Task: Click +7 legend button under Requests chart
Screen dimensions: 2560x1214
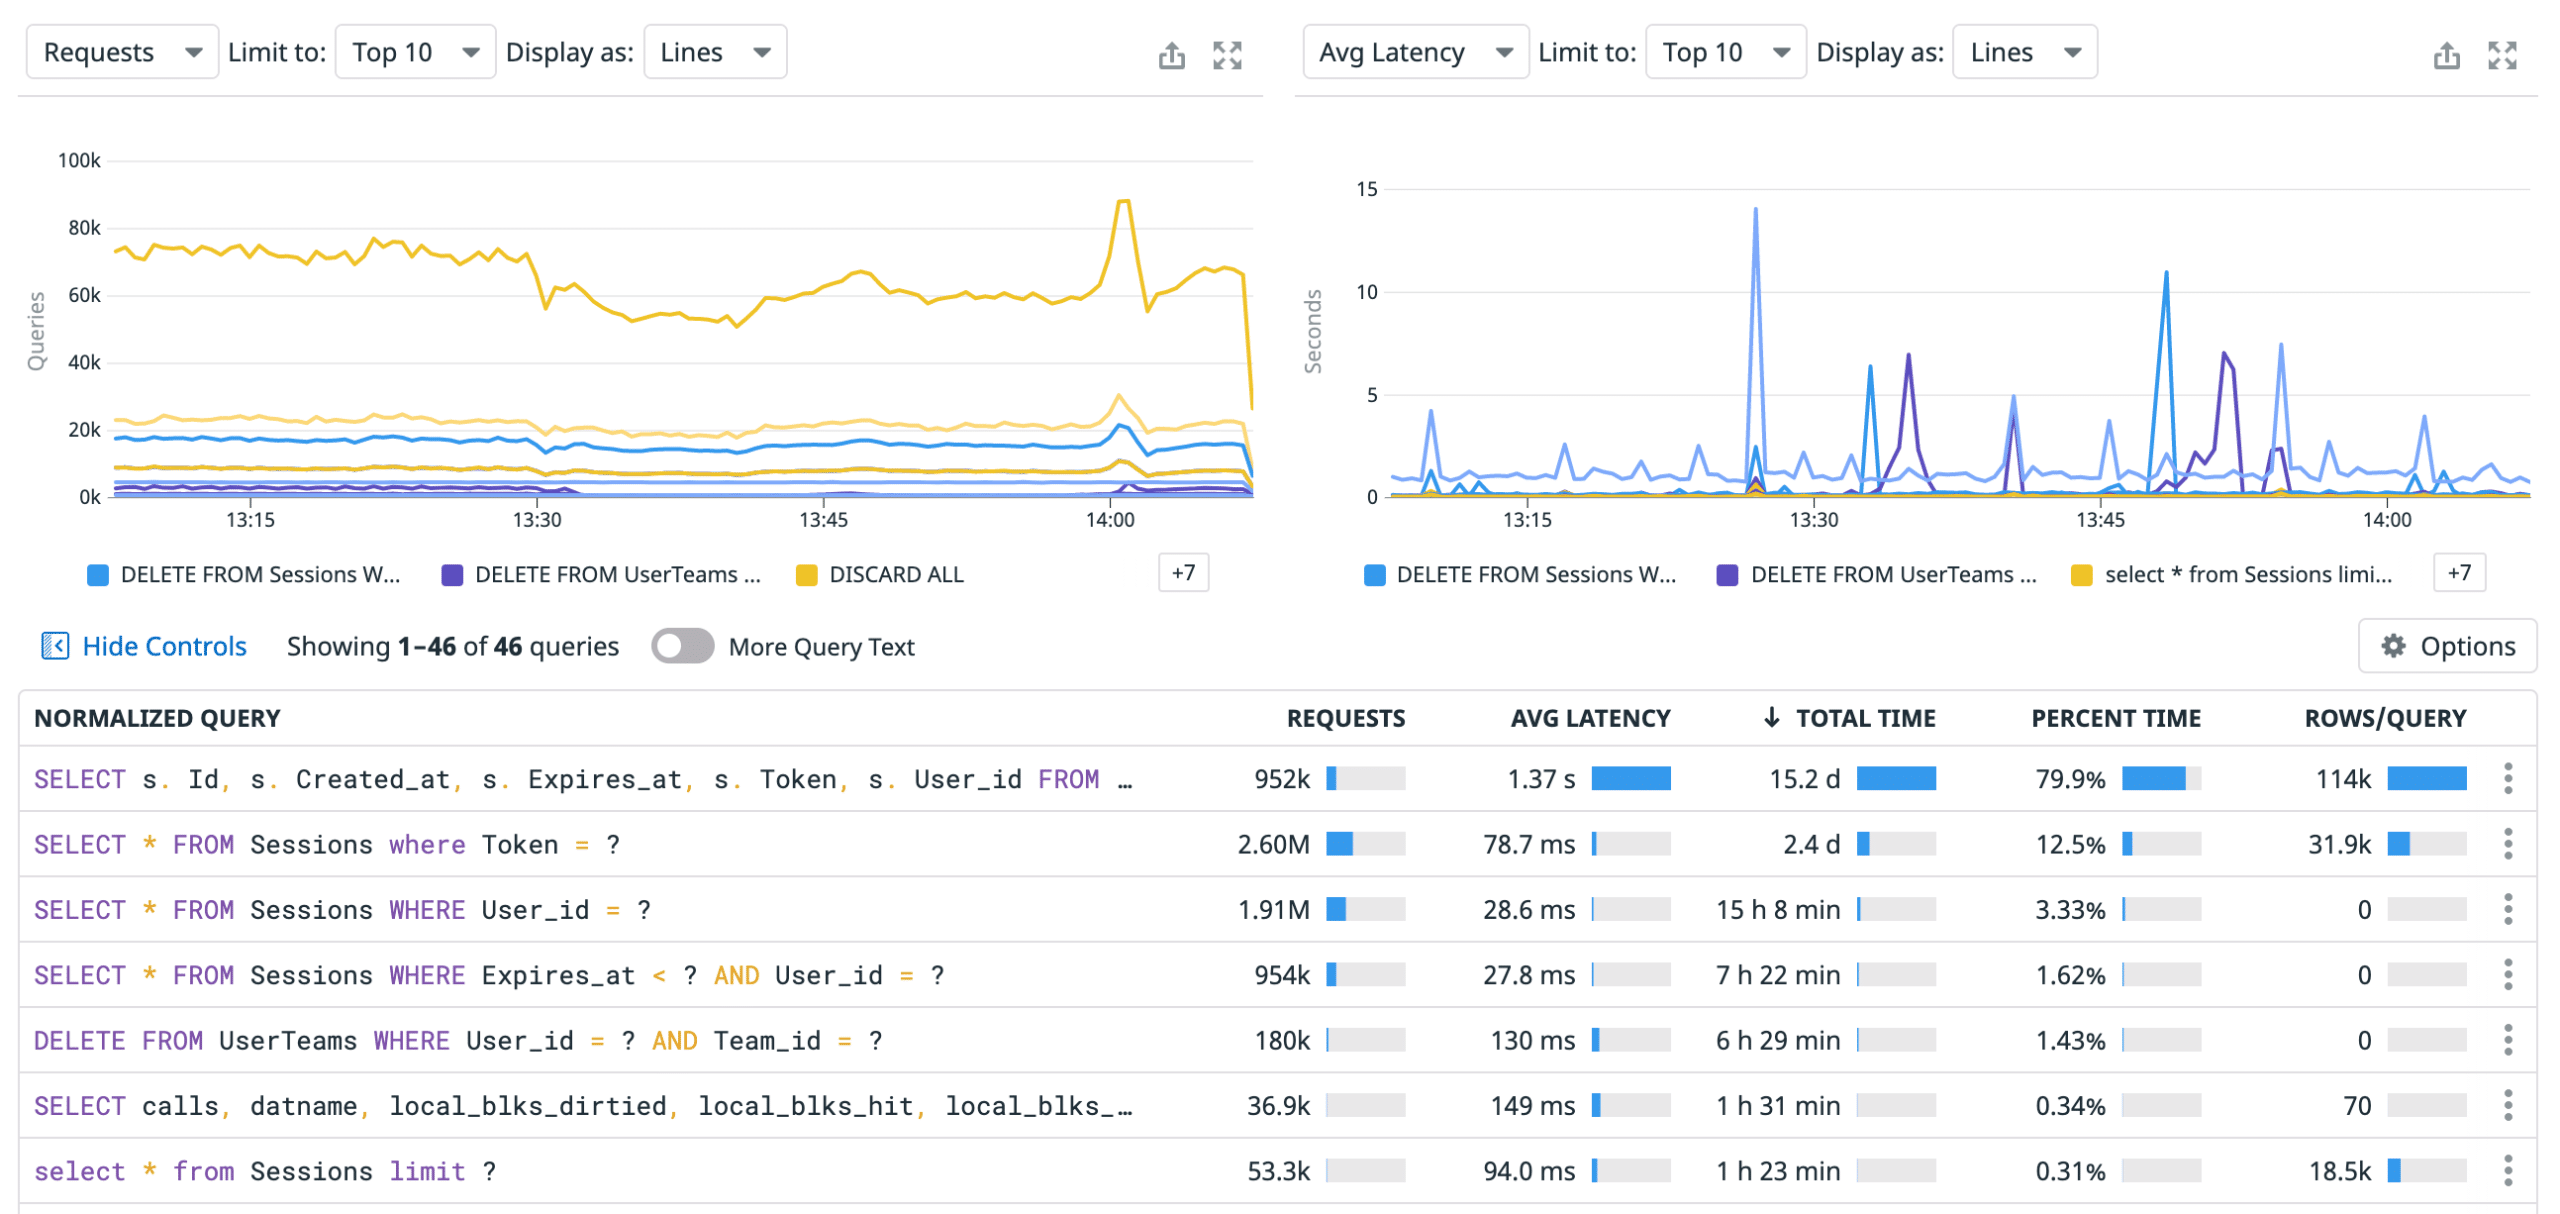Action: coord(1183,573)
